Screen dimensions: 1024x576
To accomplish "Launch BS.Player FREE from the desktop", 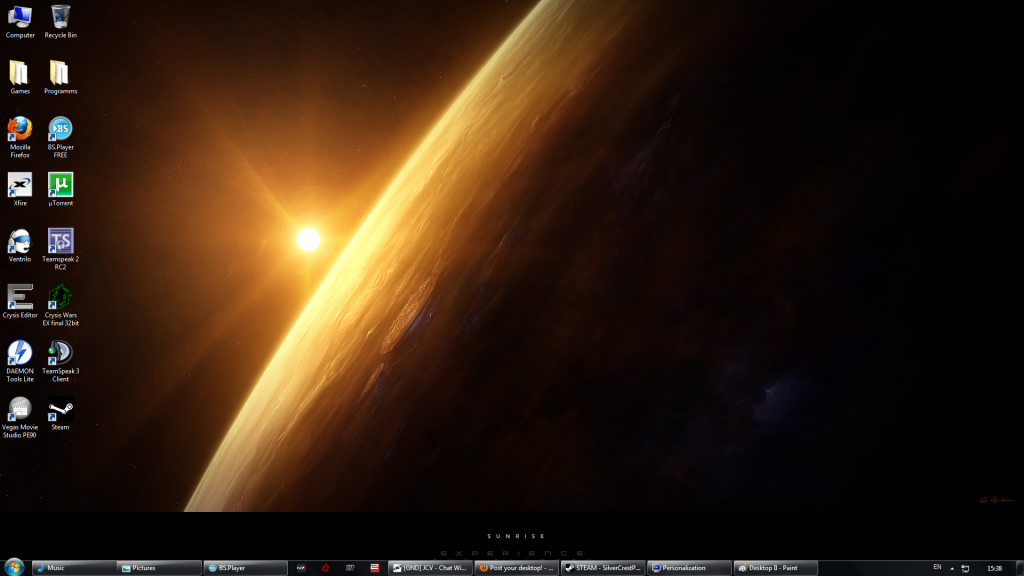I will [x=61, y=130].
